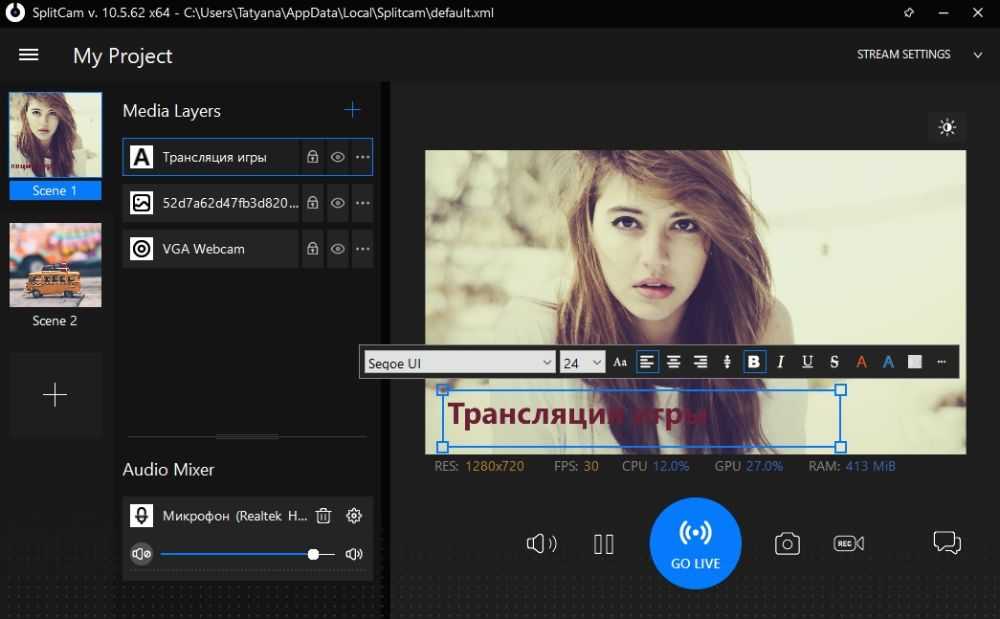Take a snapshot with the camera icon
Viewport: 1000px width, 619px height.
(787, 543)
